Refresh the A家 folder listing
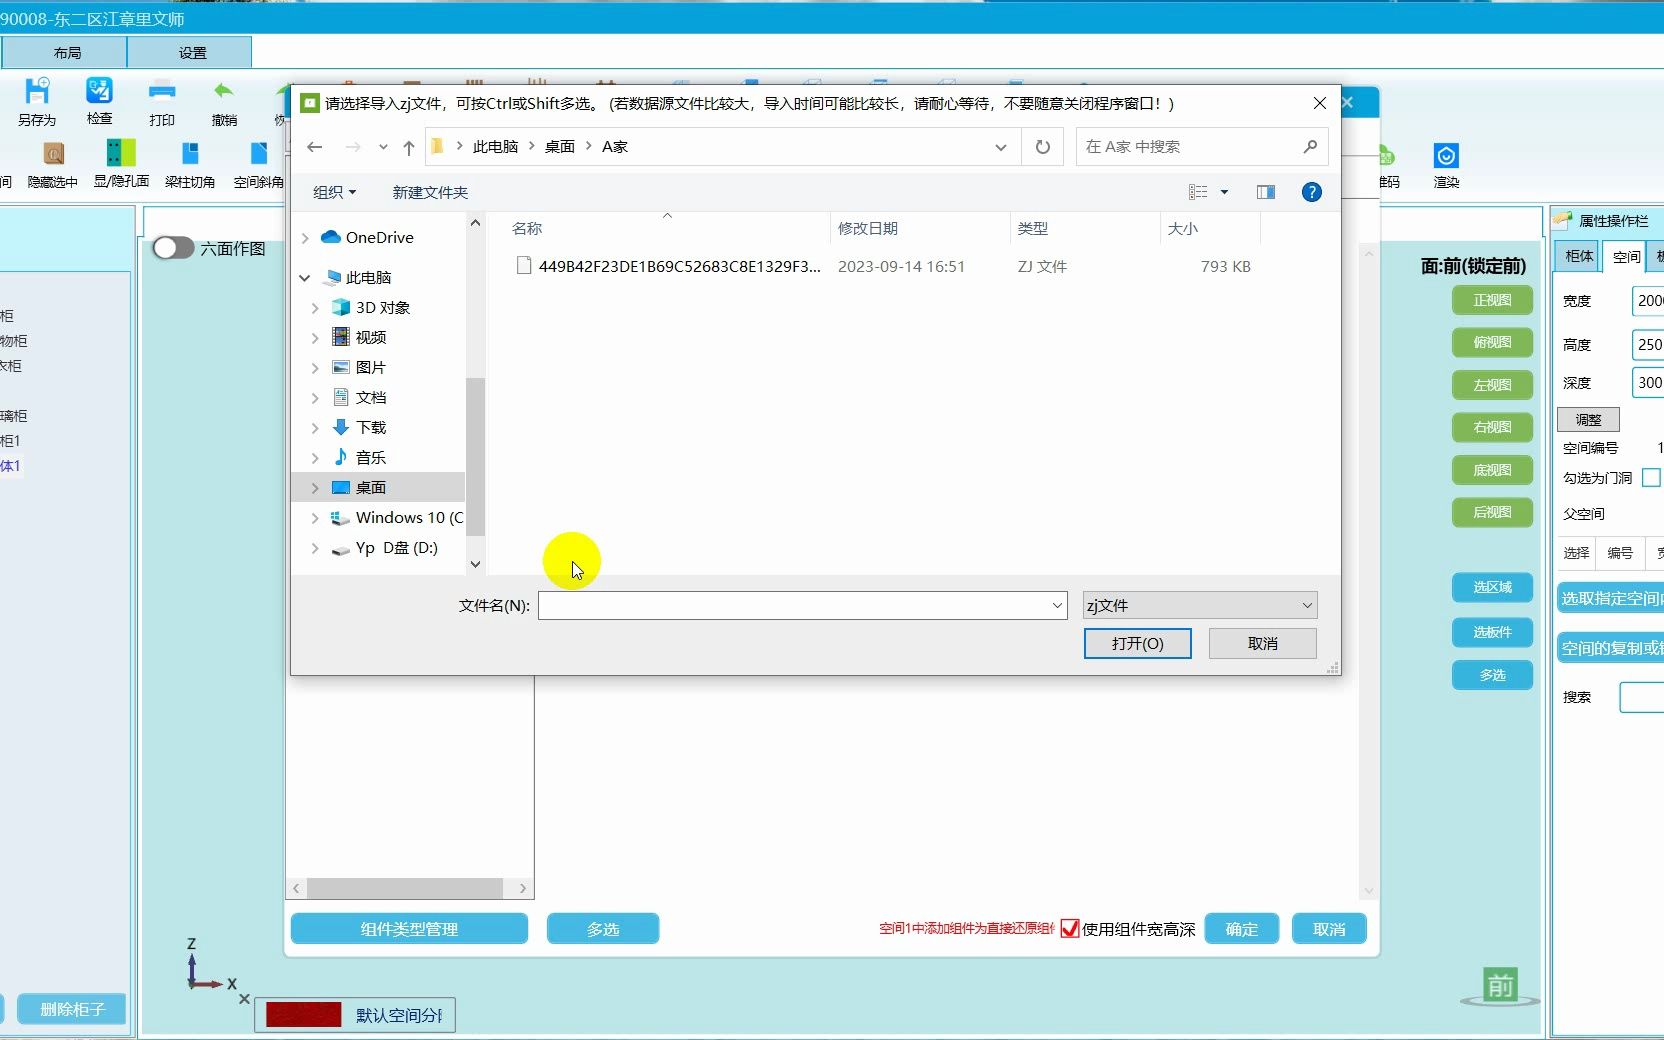Screen dimensions: 1664x1040 point(1043,147)
